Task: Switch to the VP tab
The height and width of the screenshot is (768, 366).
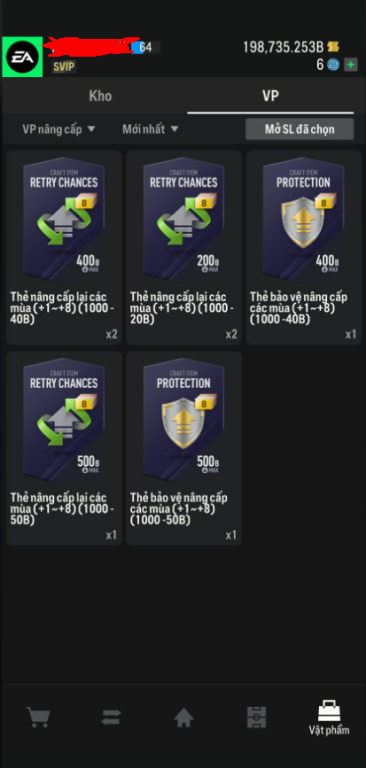Action: pyautogui.click(x=270, y=96)
